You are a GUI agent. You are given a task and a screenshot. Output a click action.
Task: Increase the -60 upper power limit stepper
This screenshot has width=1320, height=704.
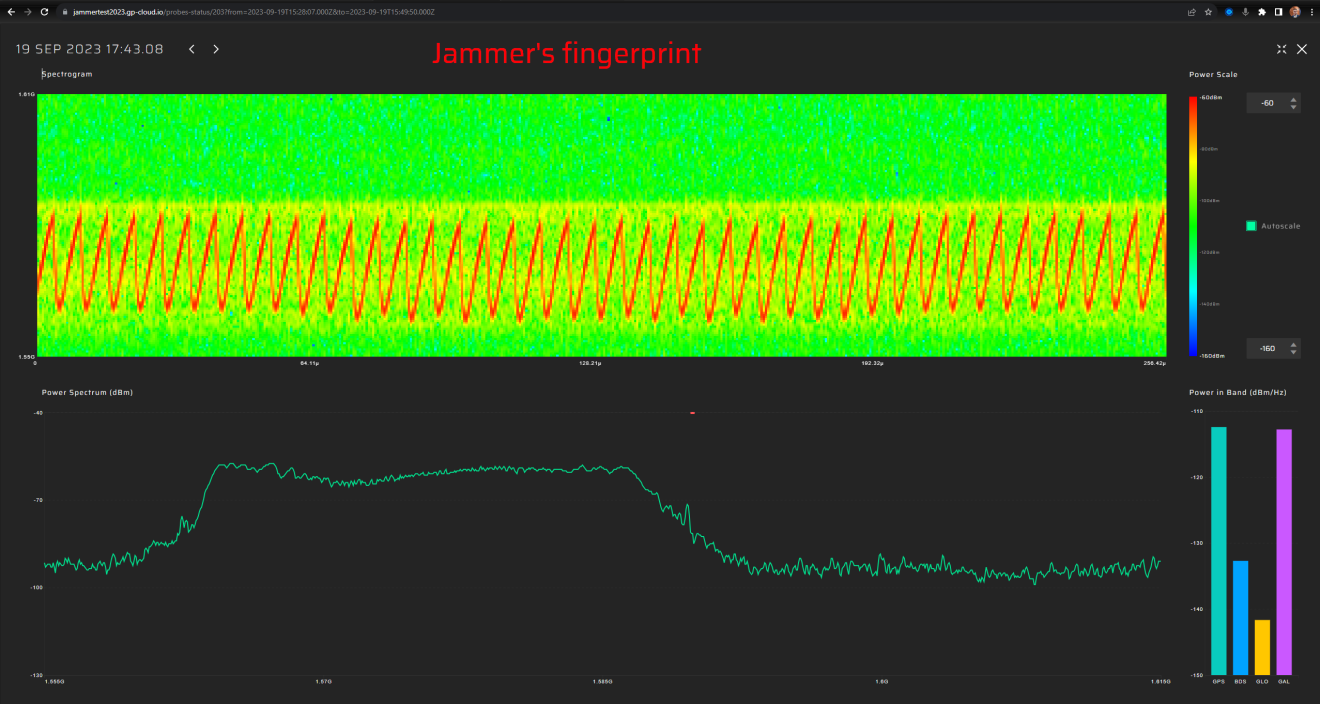click(x=1293, y=99)
